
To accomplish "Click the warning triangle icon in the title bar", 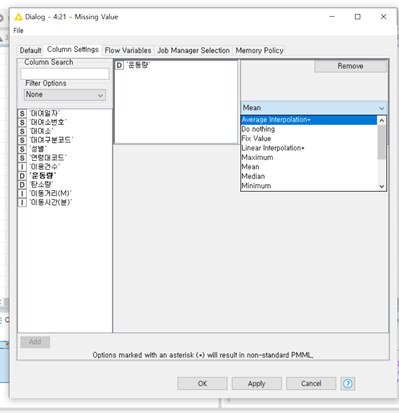I will (19, 17).
